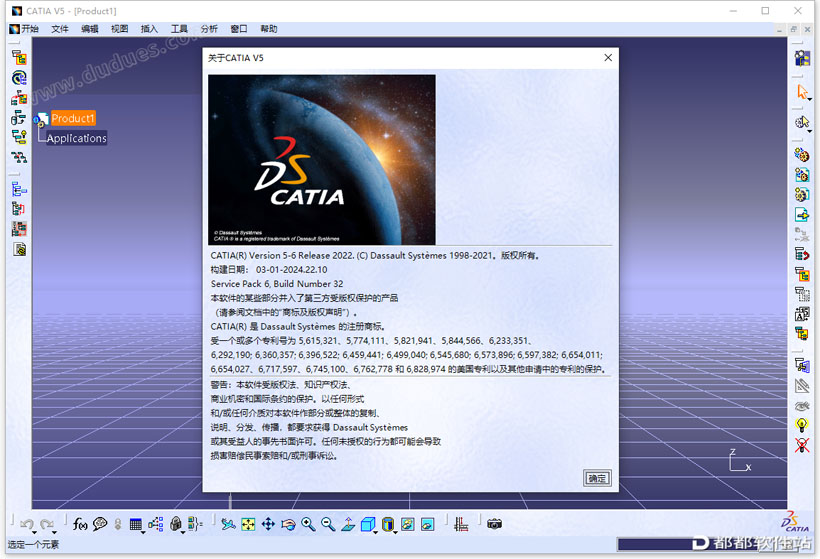Image resolution: width=820 pixels, height=559 pixels.
Task: Click the Undo arrow icon
Action: coord(26,523)
